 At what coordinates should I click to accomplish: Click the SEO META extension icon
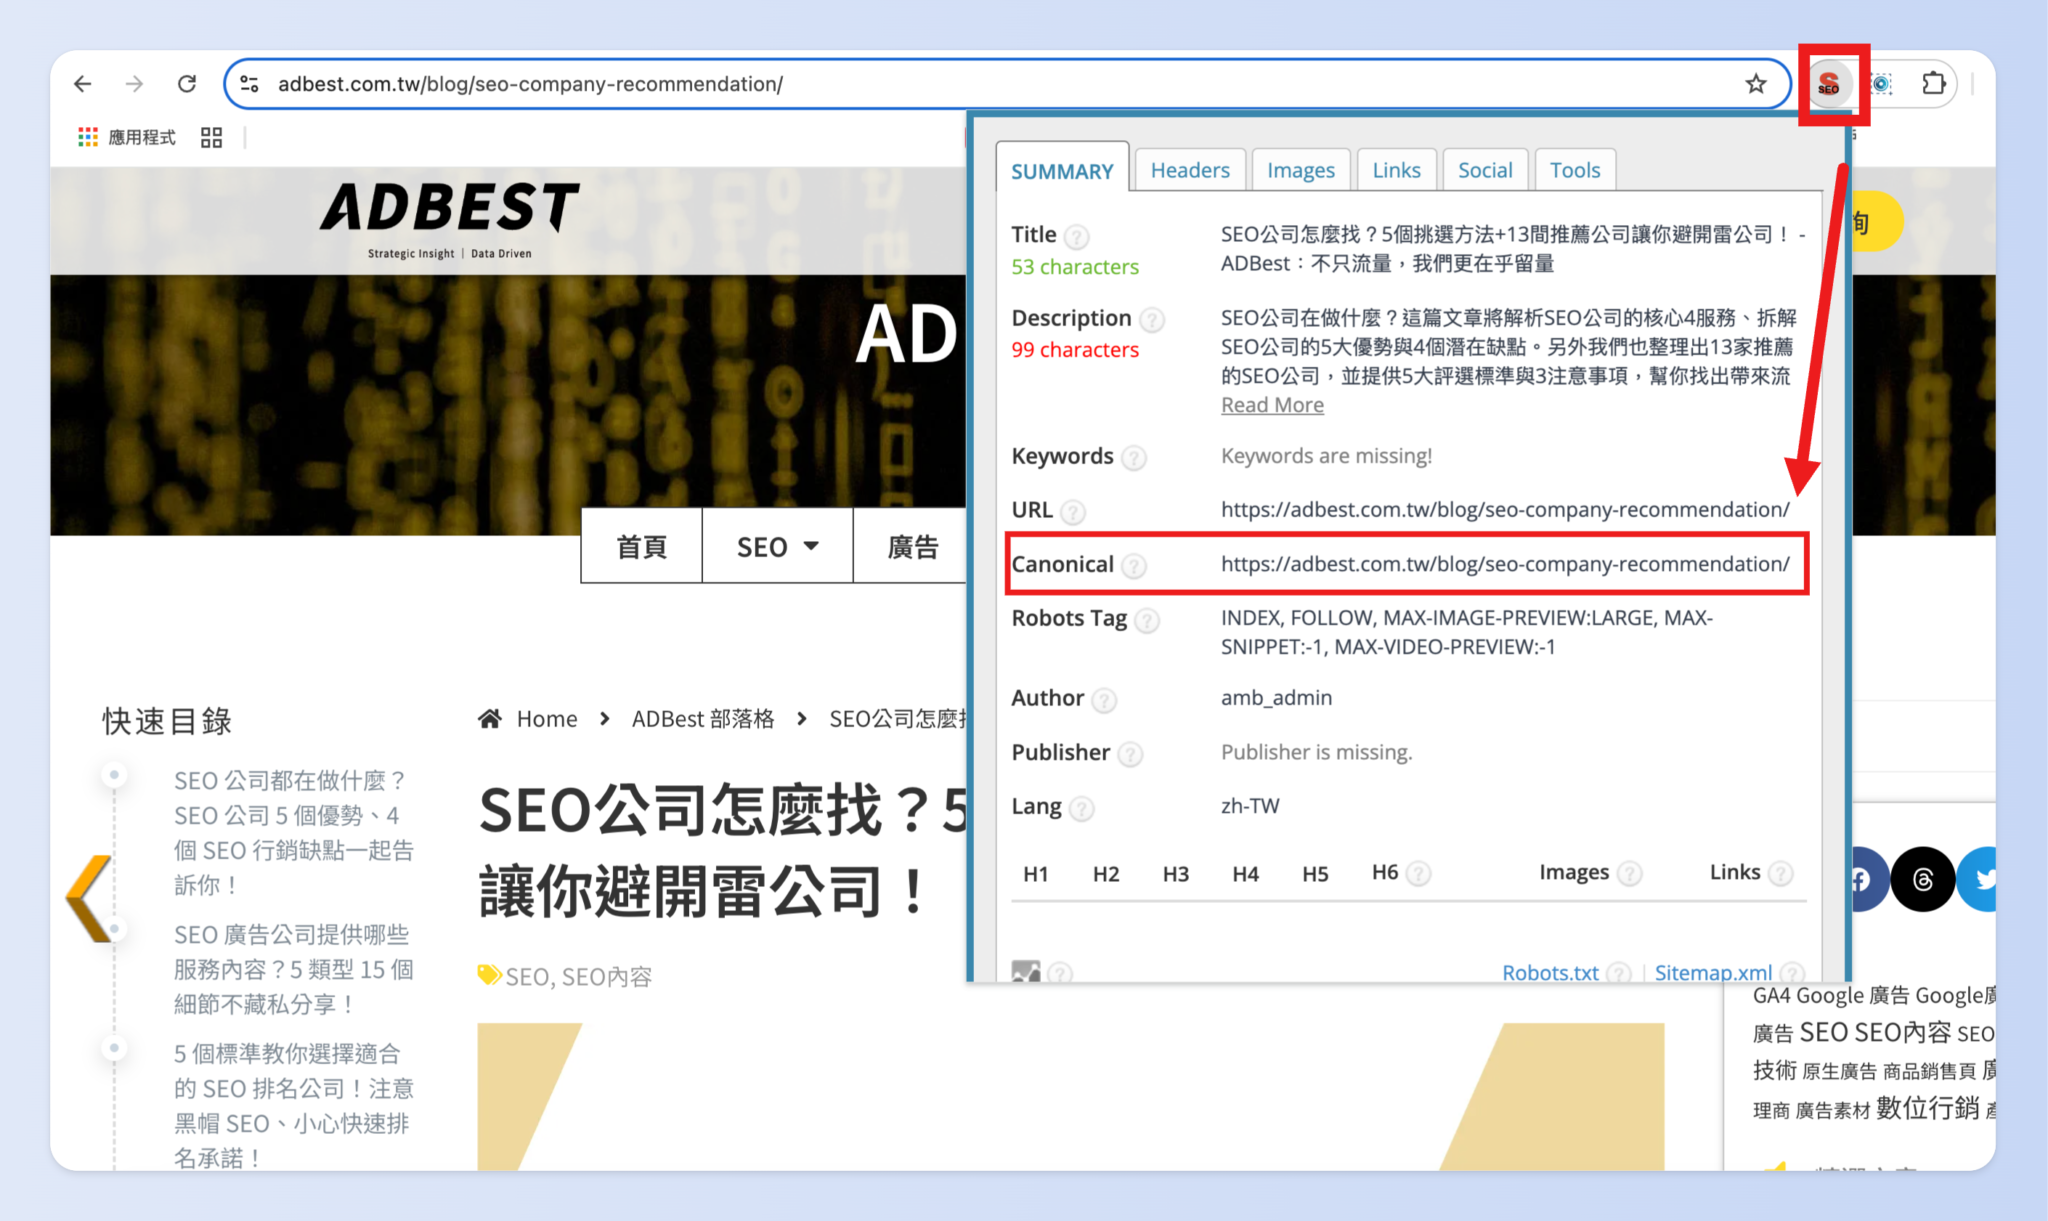[1833, 84]
